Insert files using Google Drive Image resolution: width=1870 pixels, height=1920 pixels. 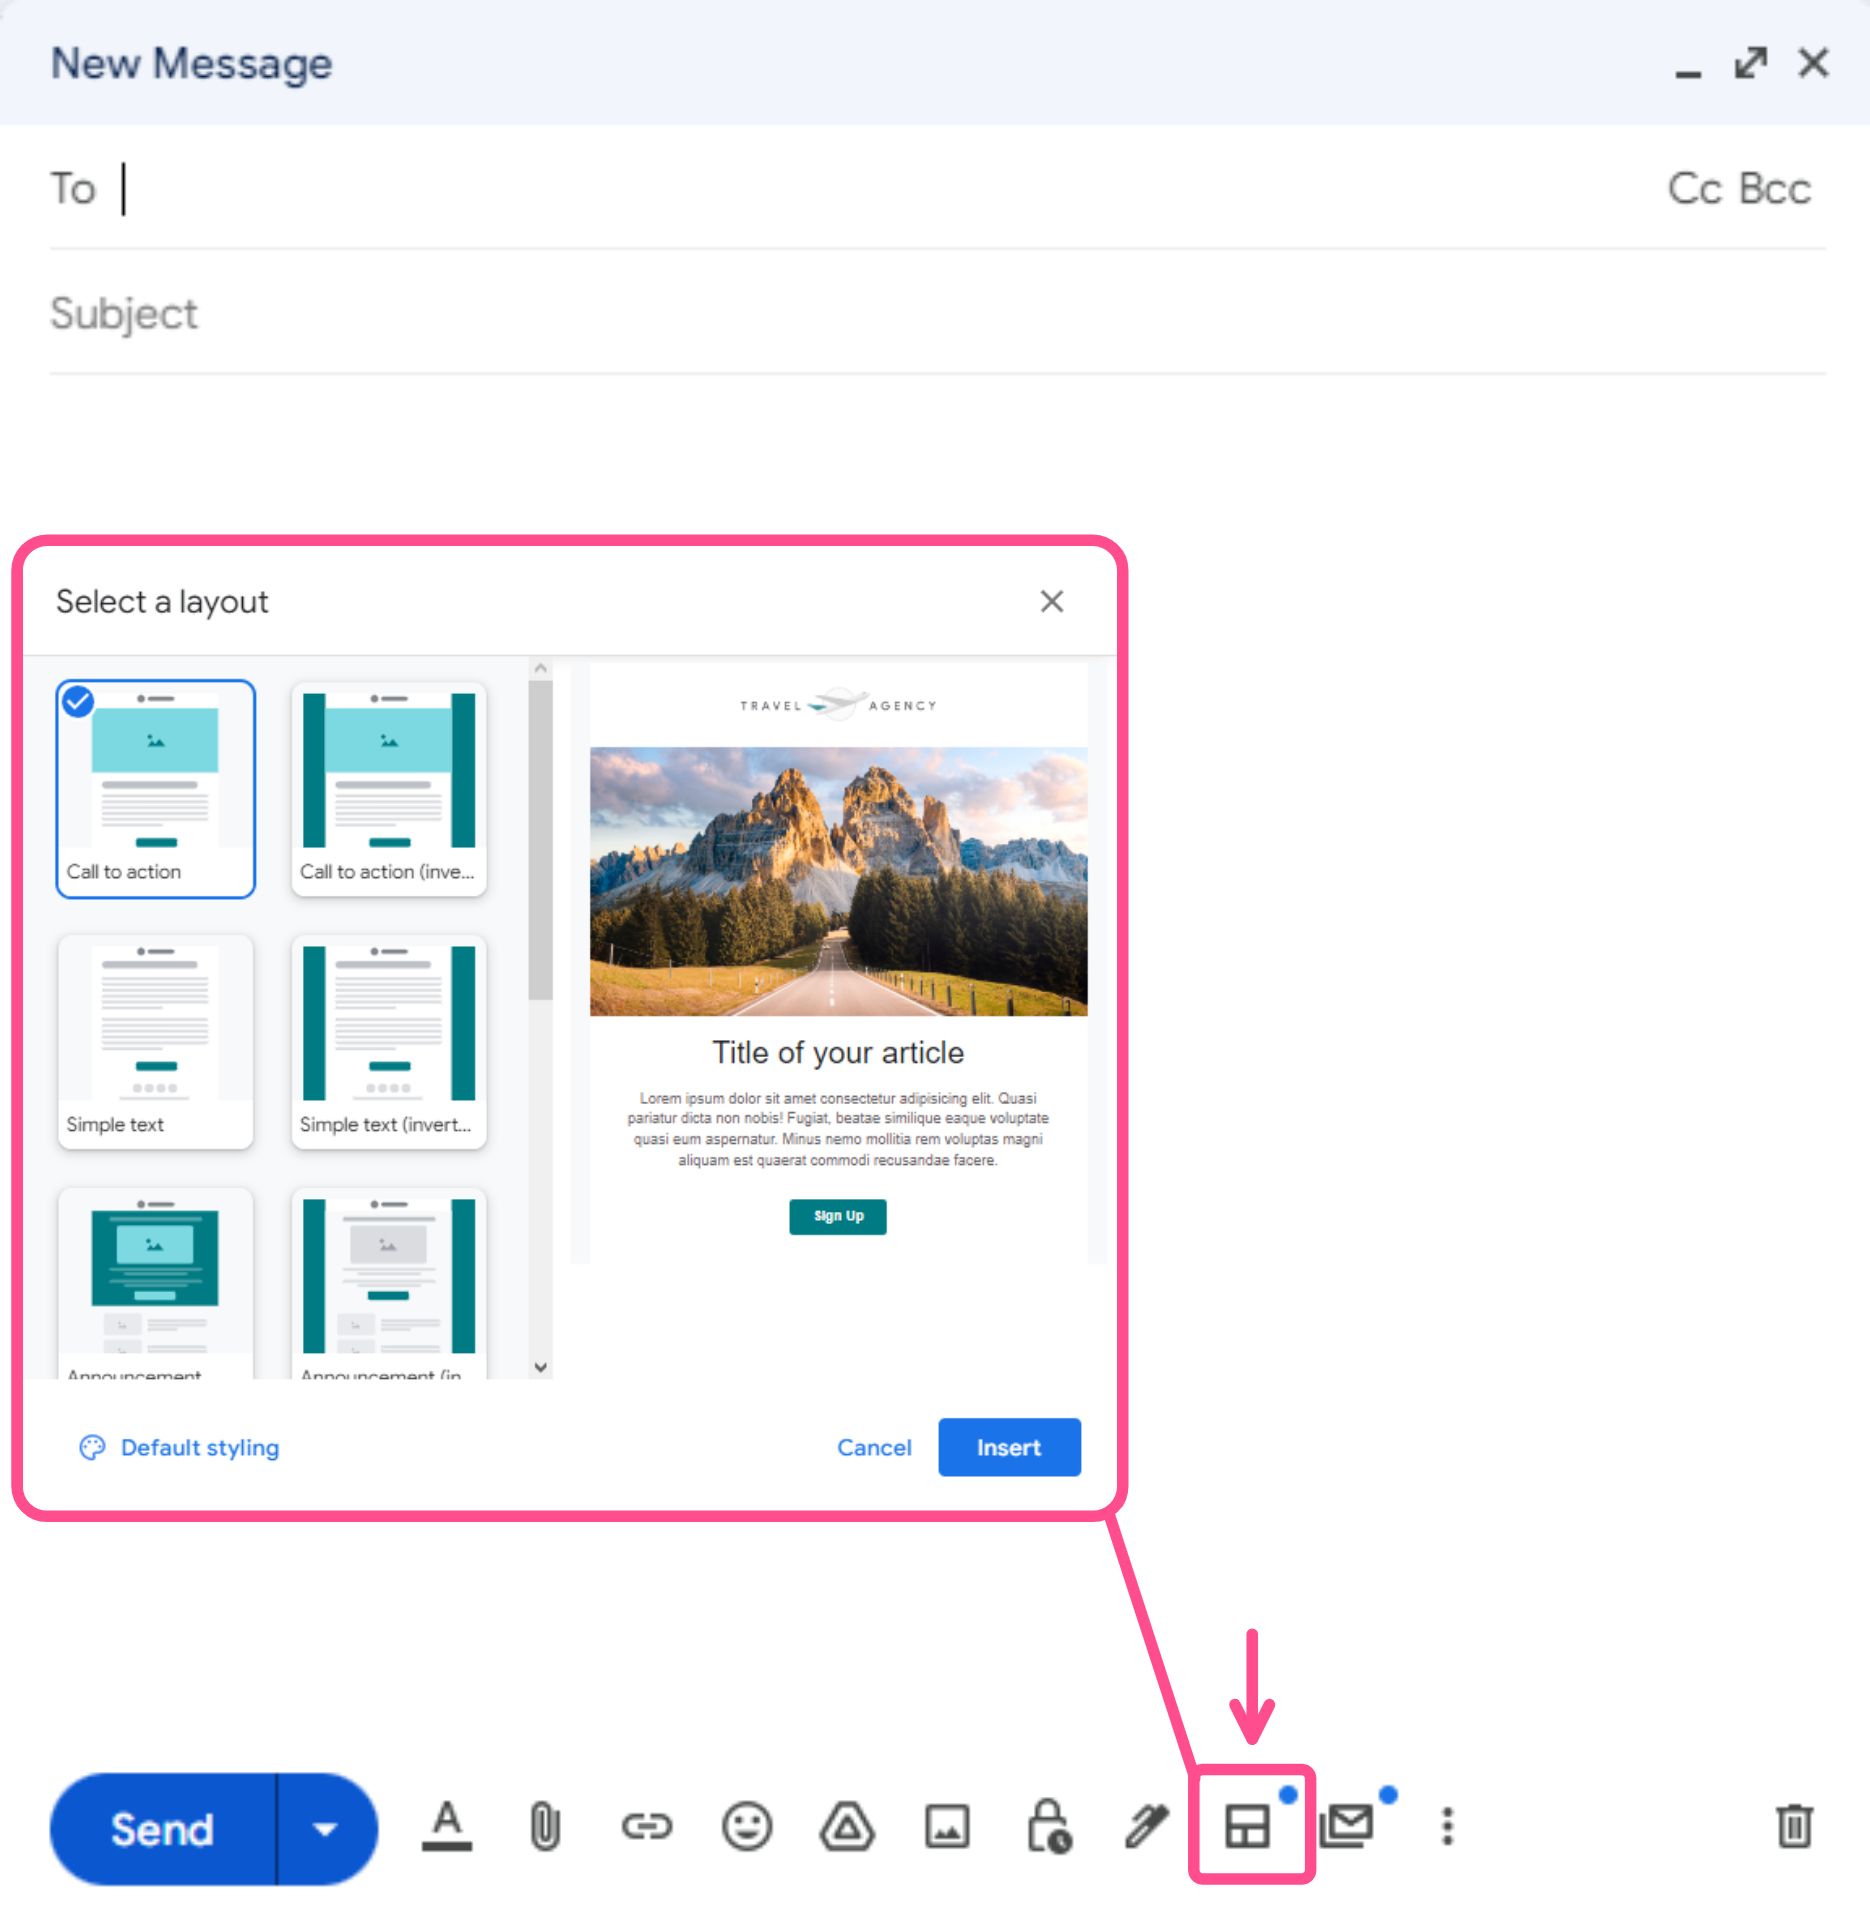click(x=846, y=1827)
